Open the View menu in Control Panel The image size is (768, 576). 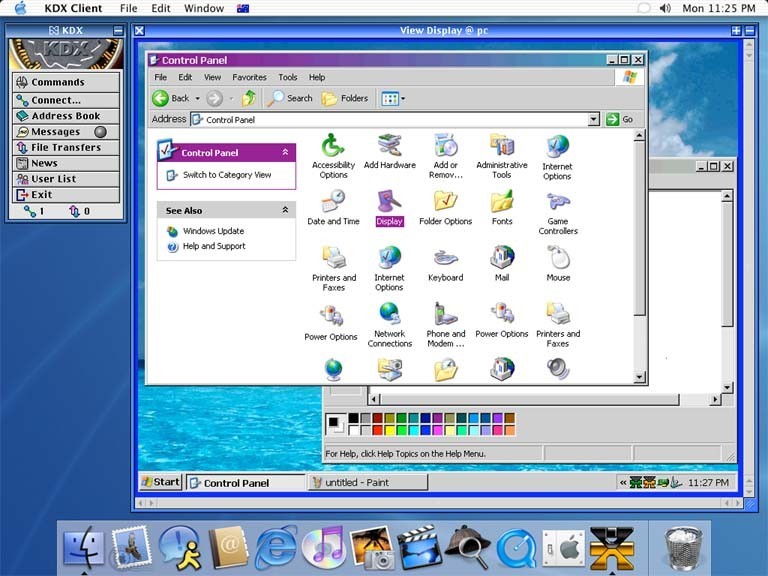(x=212, y=77)
